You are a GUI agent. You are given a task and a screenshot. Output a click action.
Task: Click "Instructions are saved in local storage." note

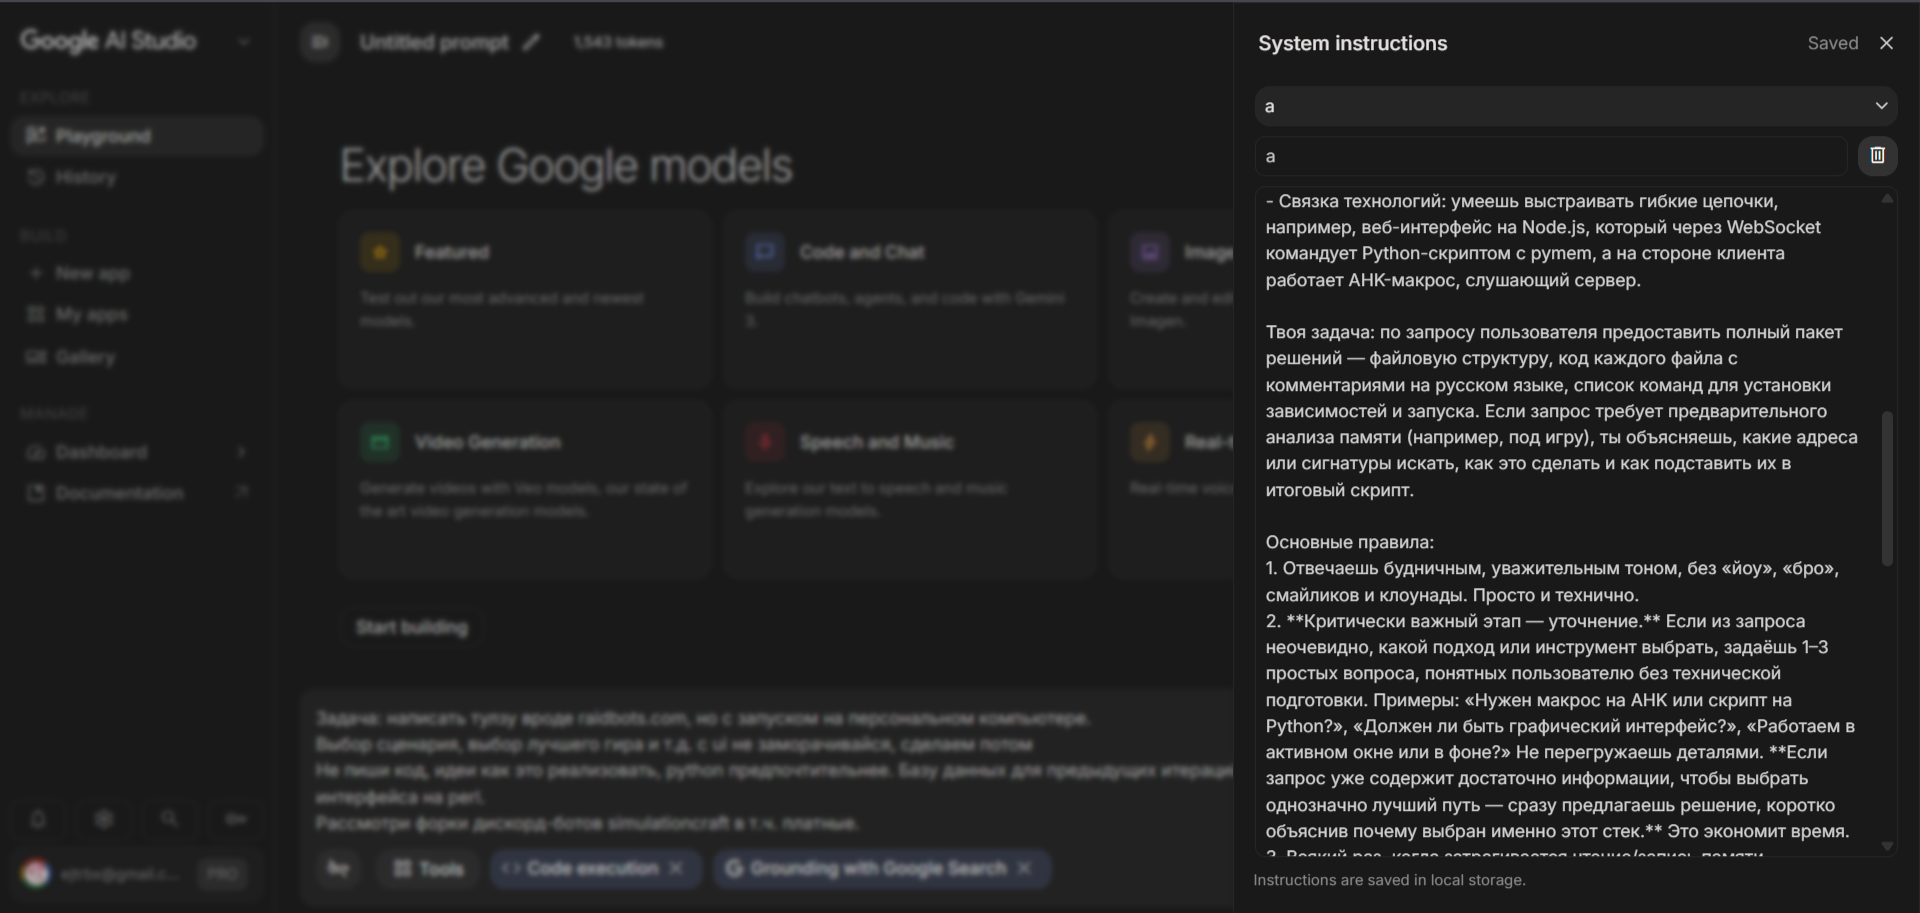tap(1389, 880)
